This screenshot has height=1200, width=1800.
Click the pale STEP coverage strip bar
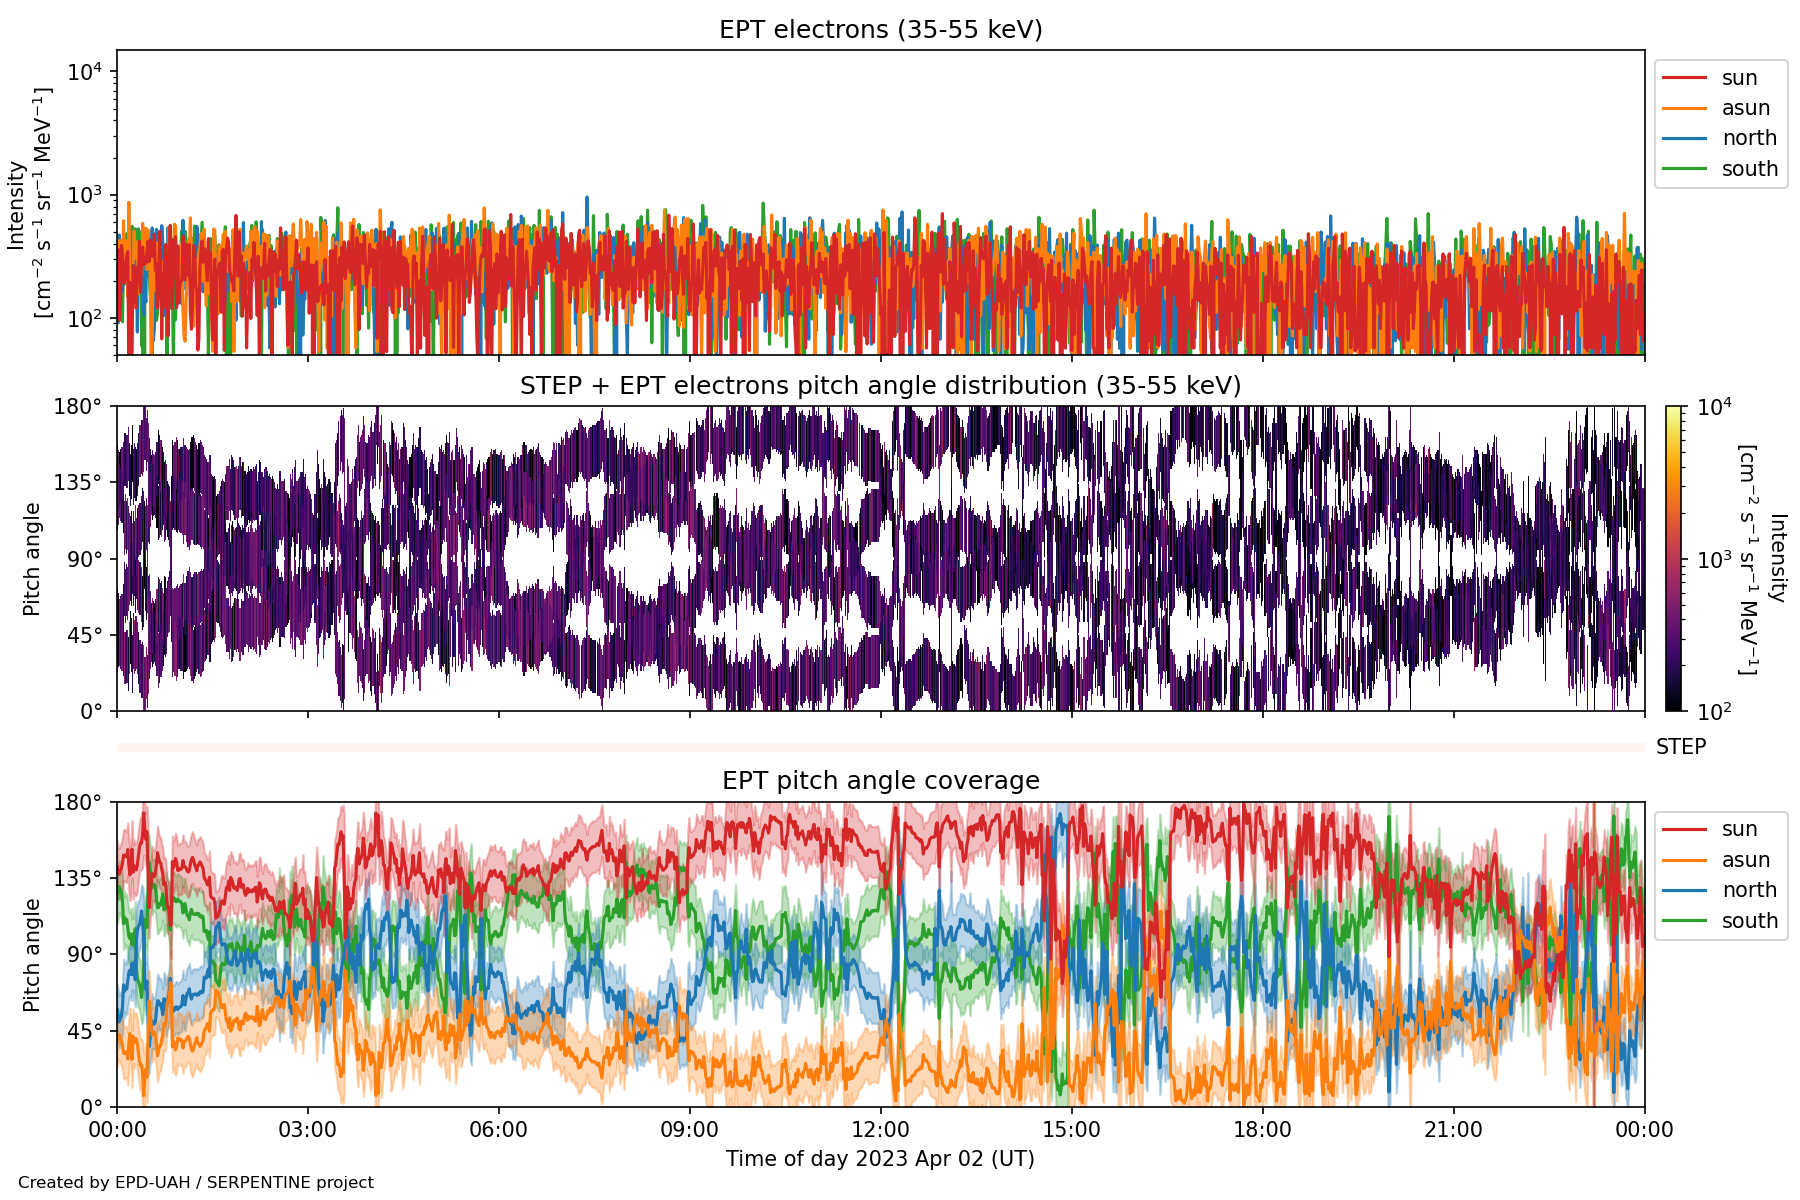point(881,747)
